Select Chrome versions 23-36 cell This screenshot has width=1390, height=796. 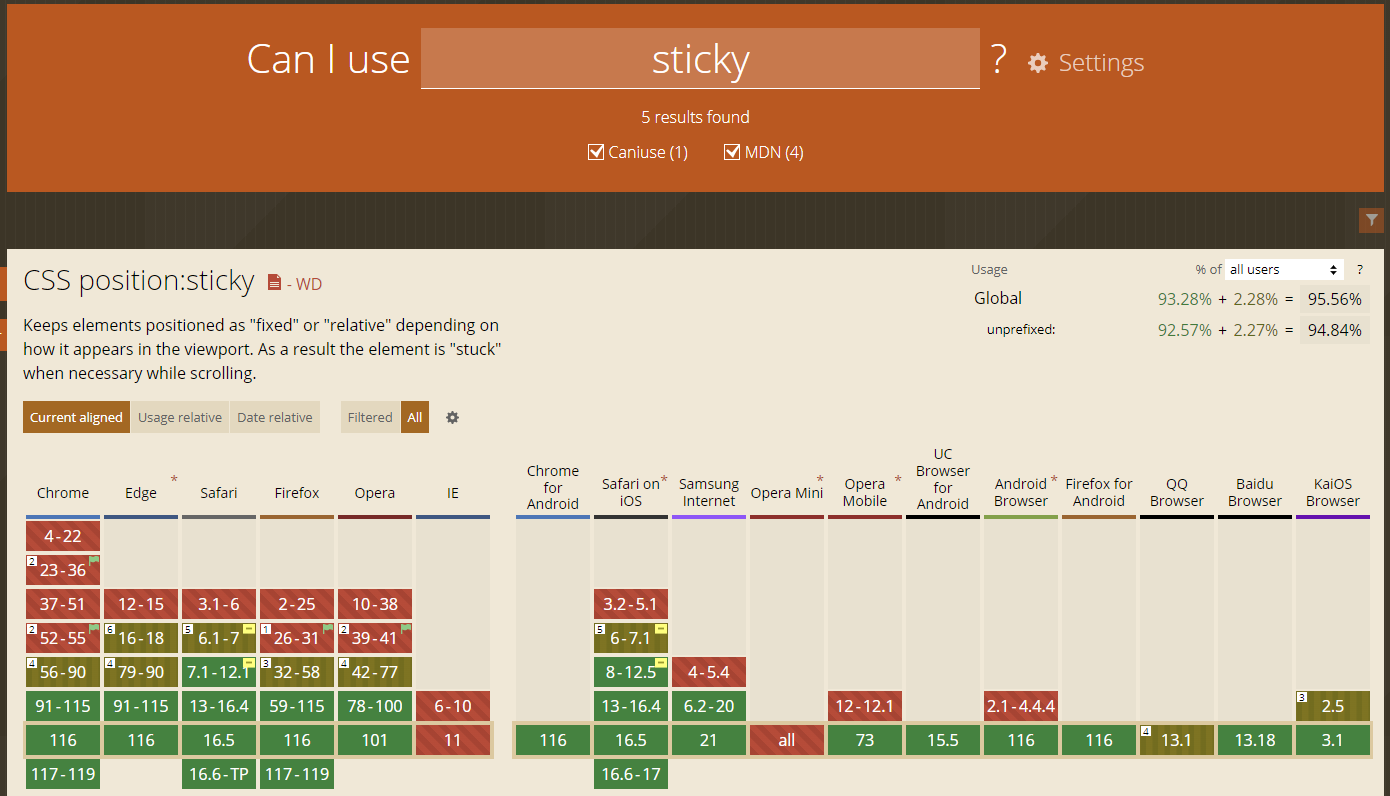click(x=63, y=570)
